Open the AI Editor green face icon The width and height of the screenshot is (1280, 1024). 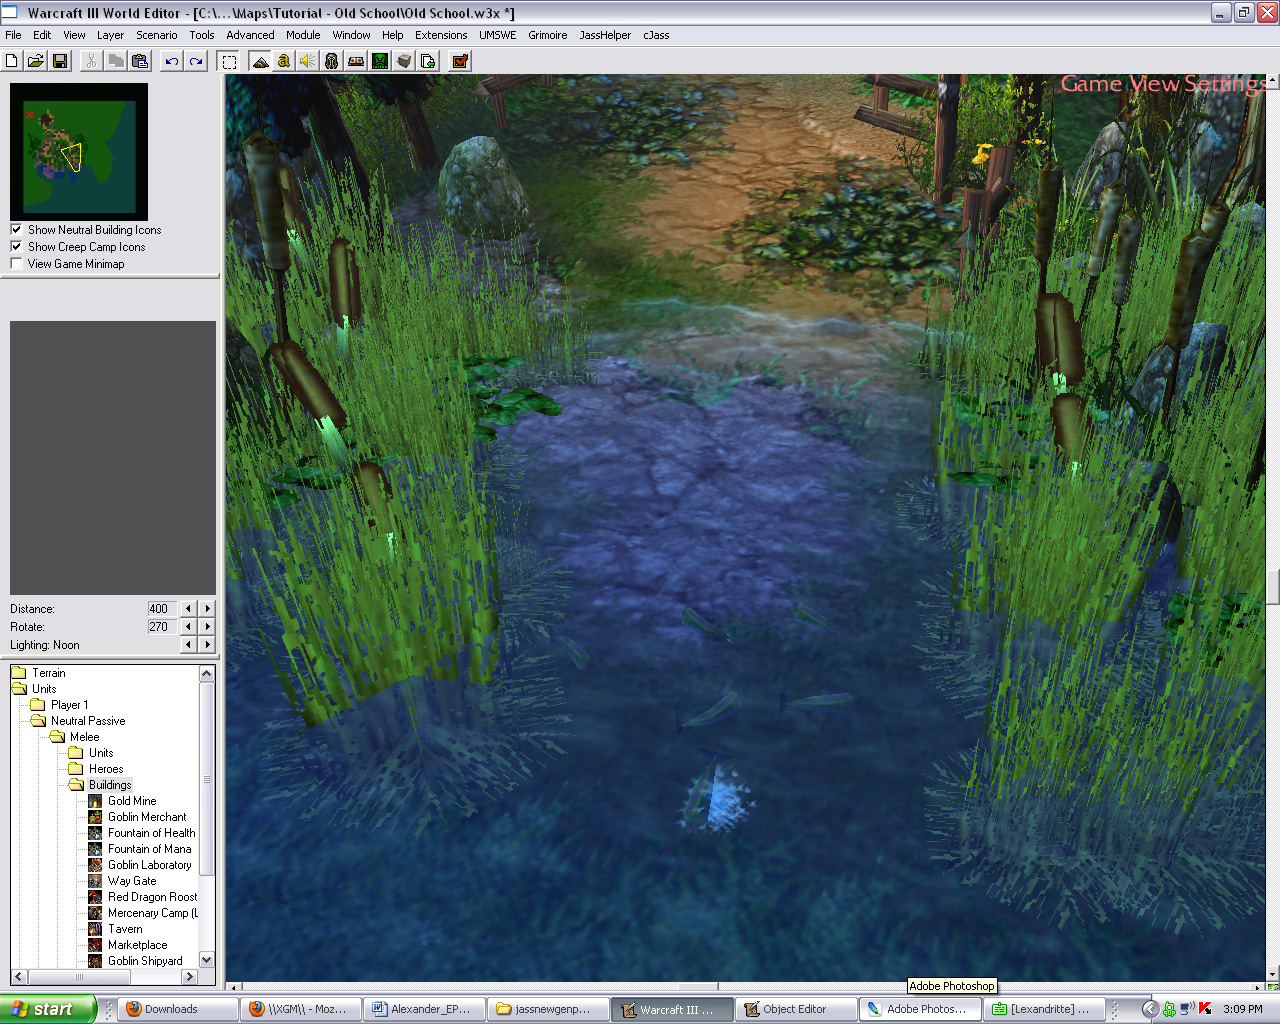click(380, 61)
